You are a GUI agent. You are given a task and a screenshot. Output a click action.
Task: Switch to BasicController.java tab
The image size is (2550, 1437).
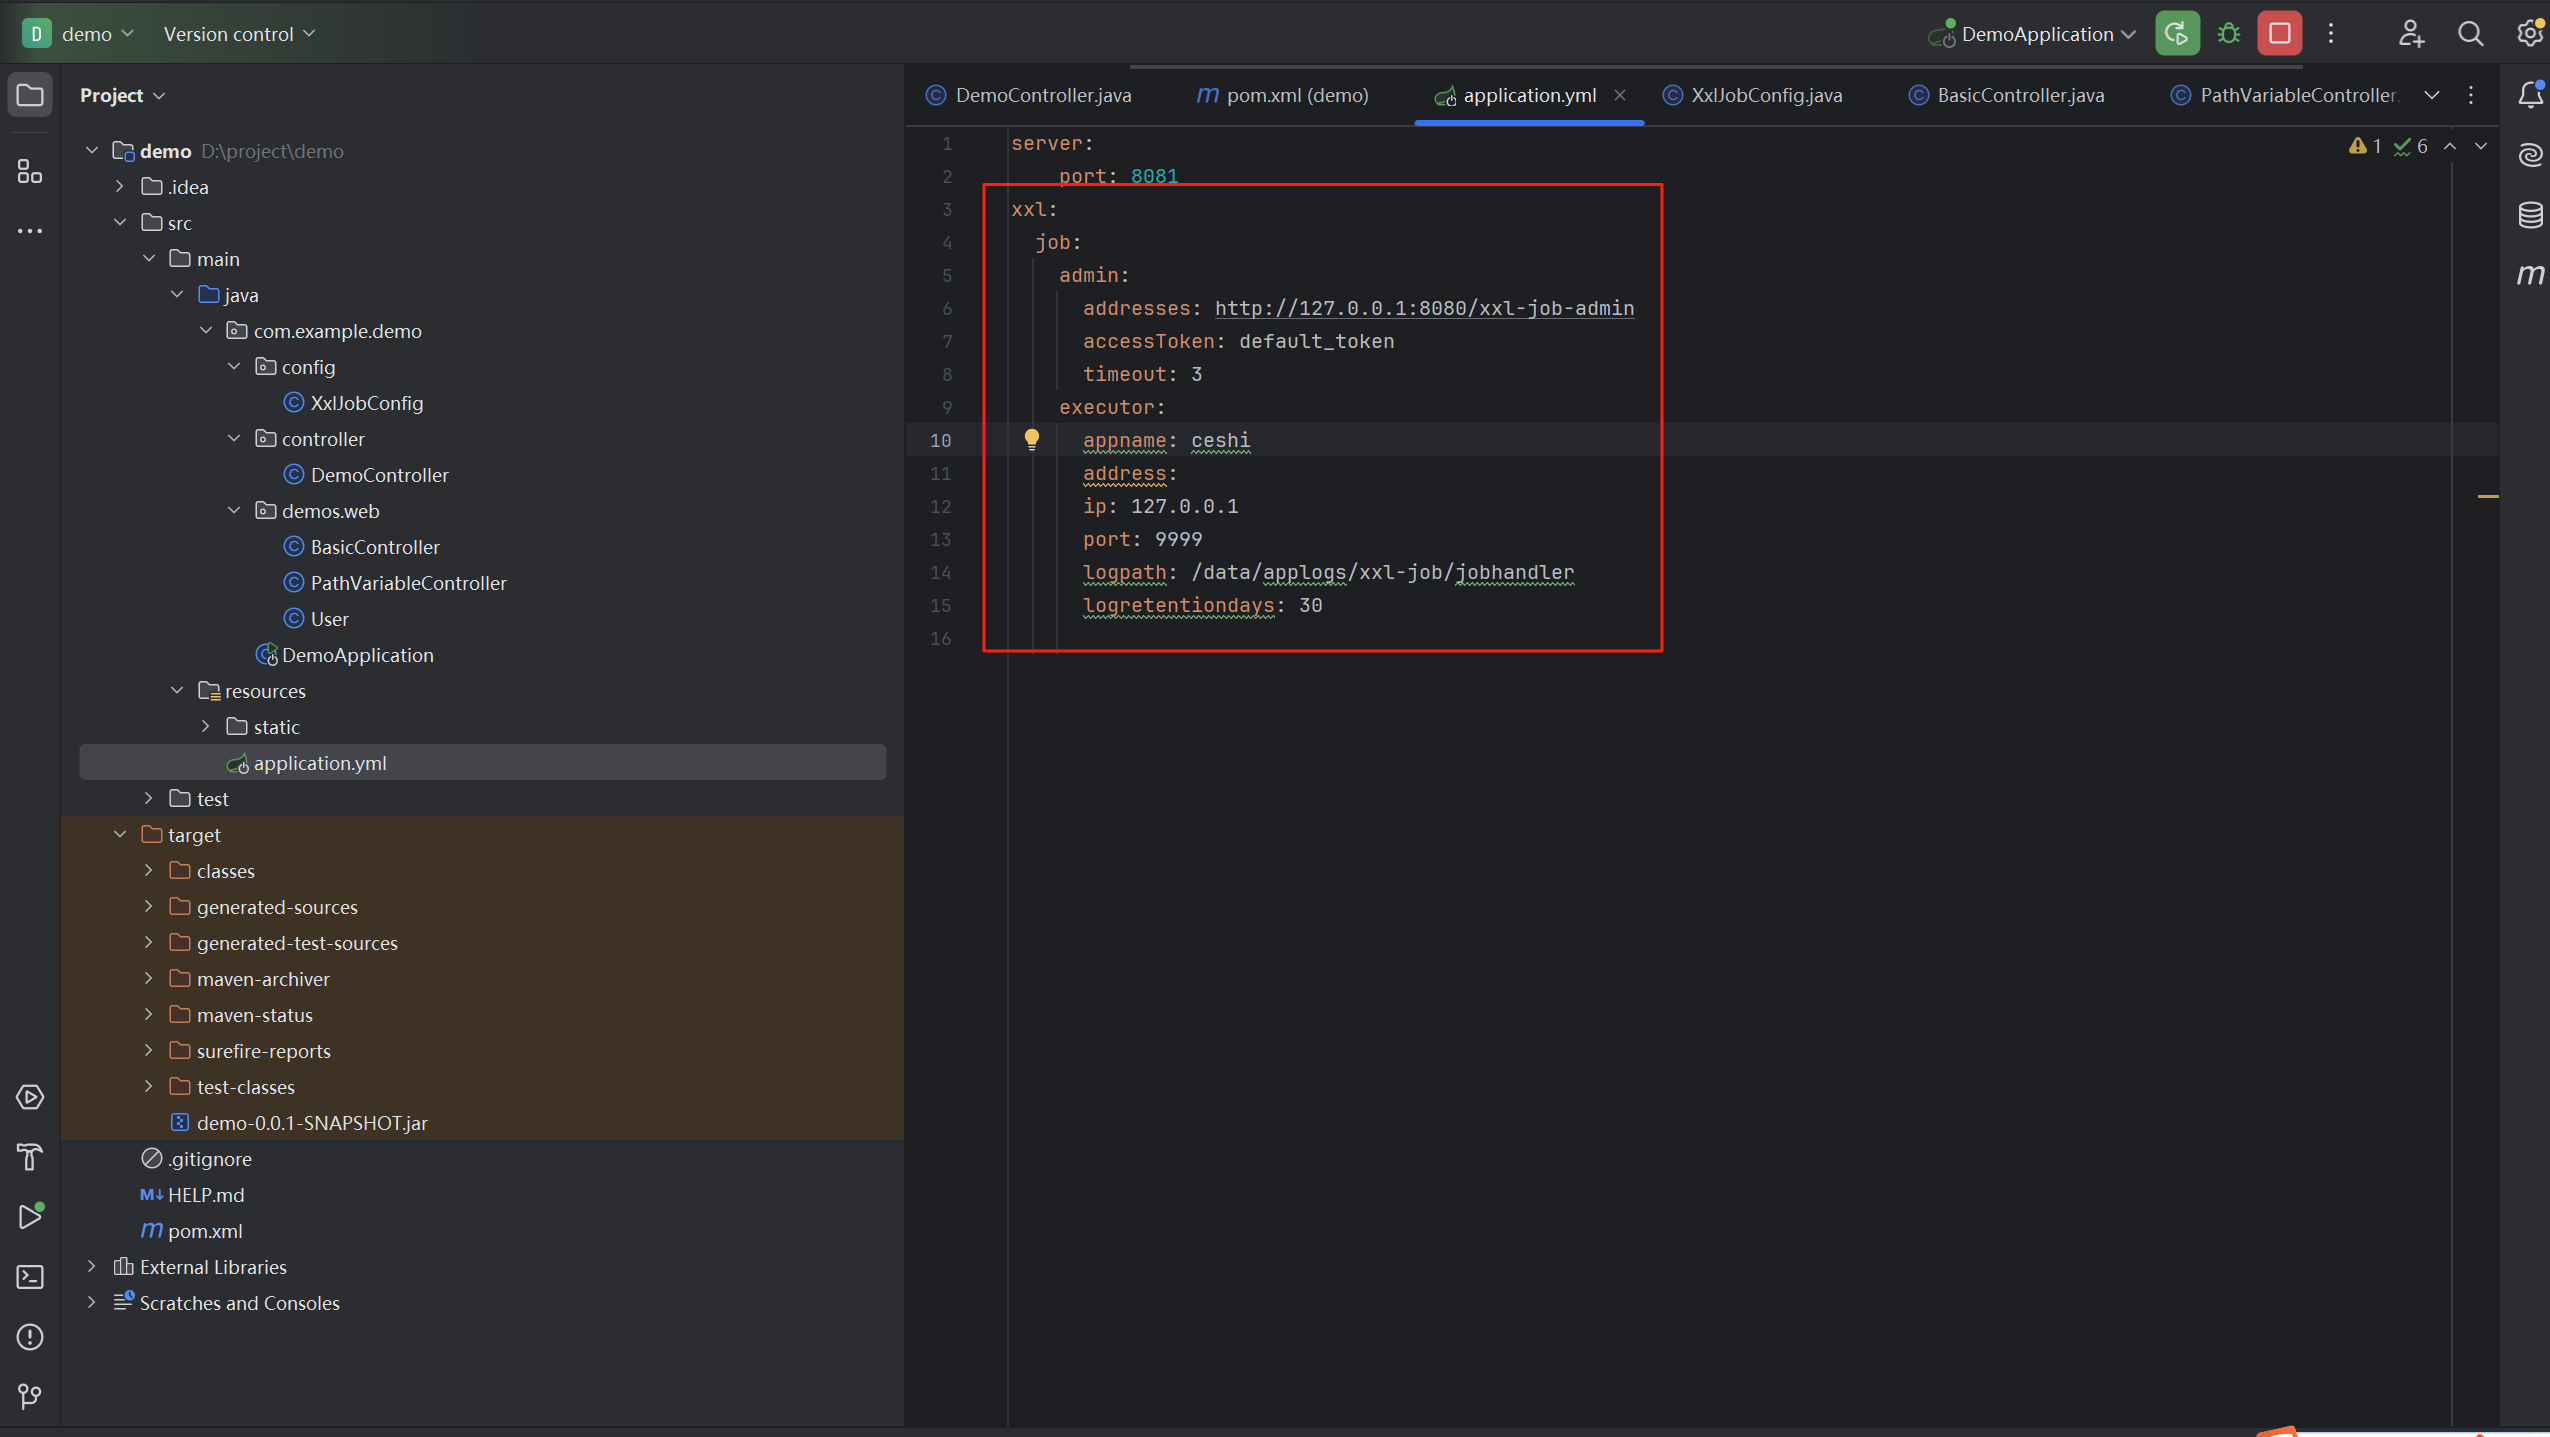click(2007, 95)
